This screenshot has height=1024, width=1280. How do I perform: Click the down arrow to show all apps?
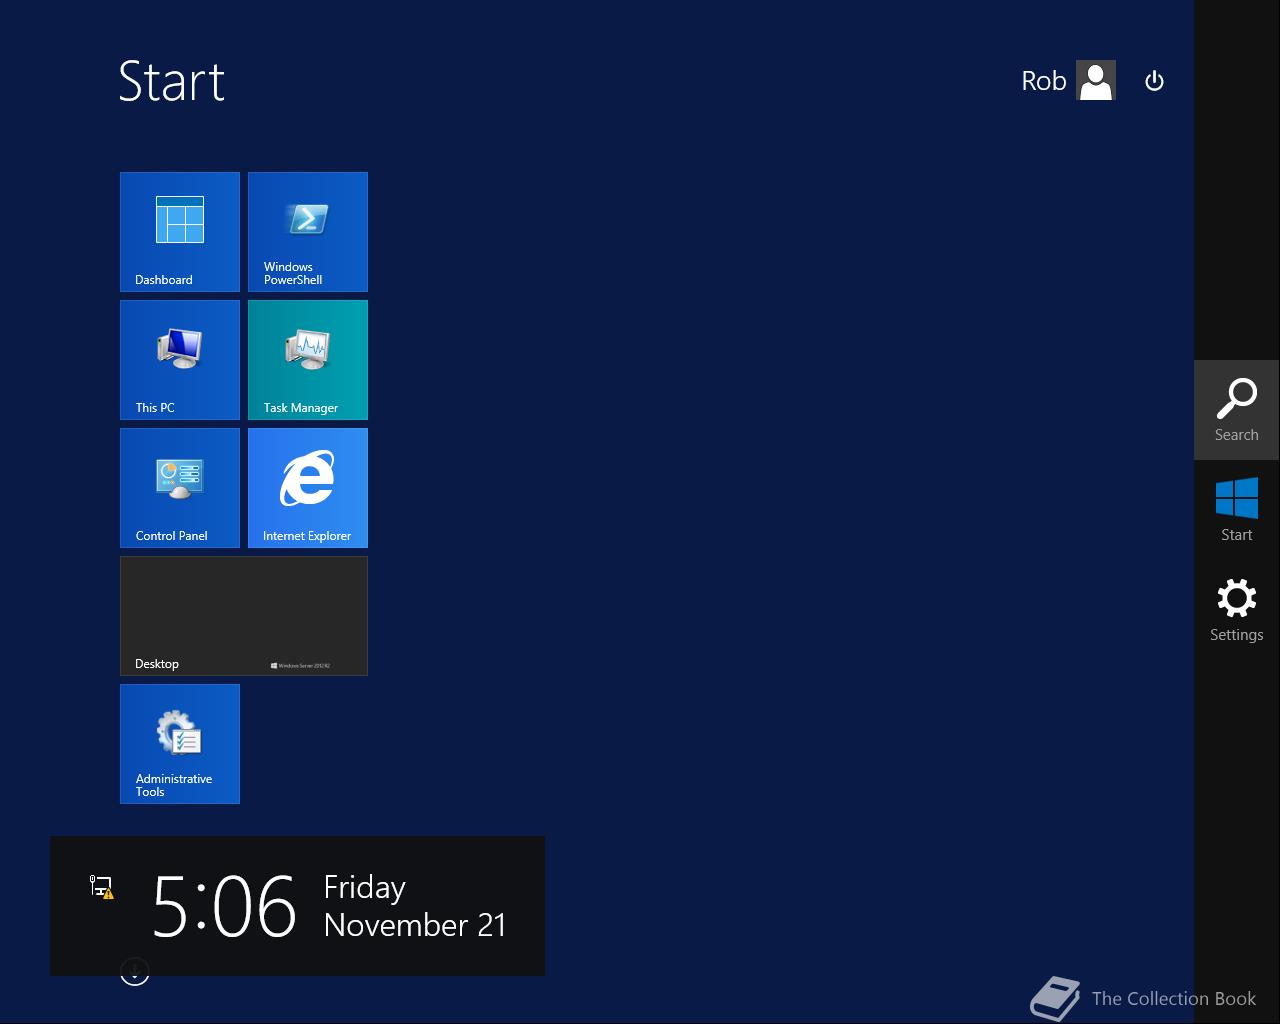135,971
